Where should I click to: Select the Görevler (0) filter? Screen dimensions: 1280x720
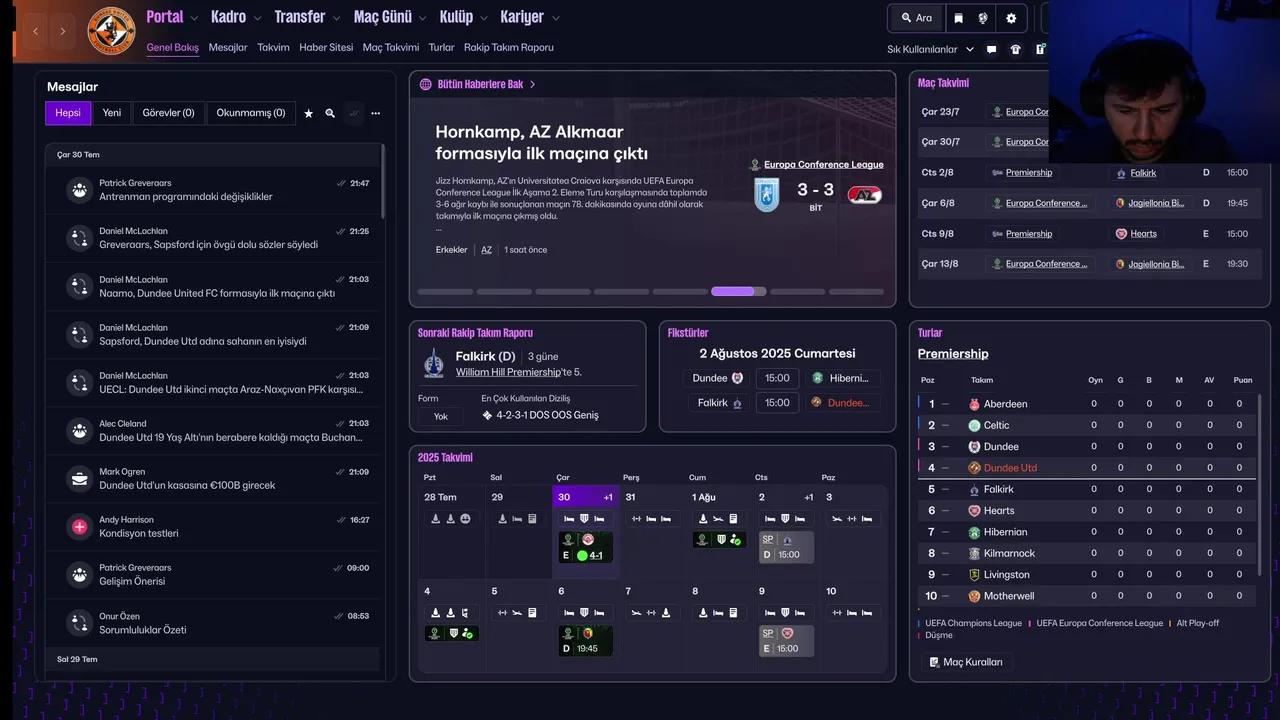click(168, 113)
